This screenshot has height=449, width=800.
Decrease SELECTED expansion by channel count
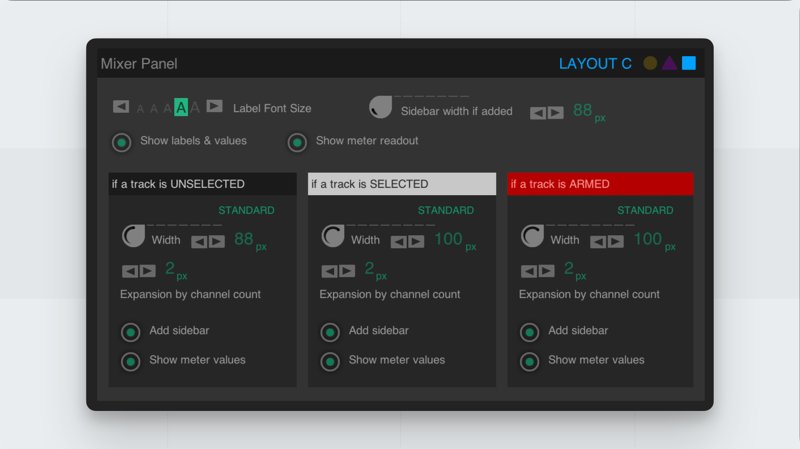coord(329,271)
